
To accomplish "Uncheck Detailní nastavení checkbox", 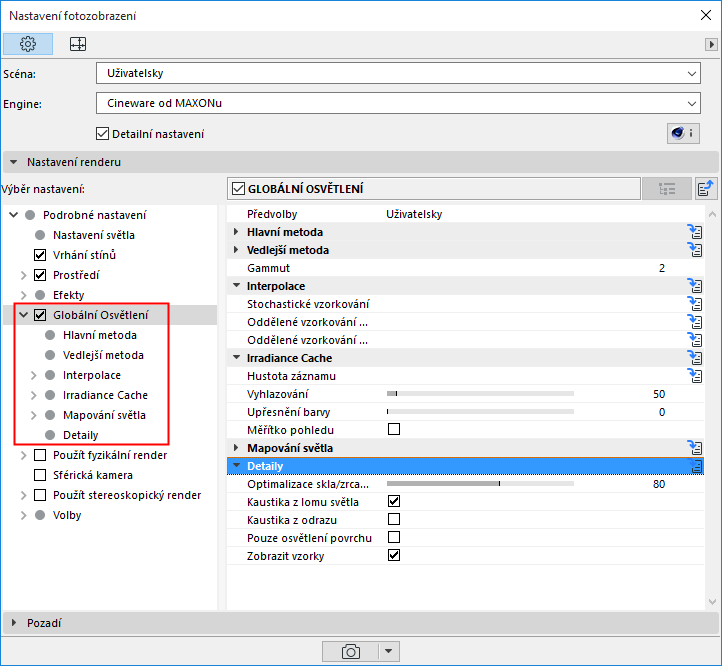I will (102, 134).
